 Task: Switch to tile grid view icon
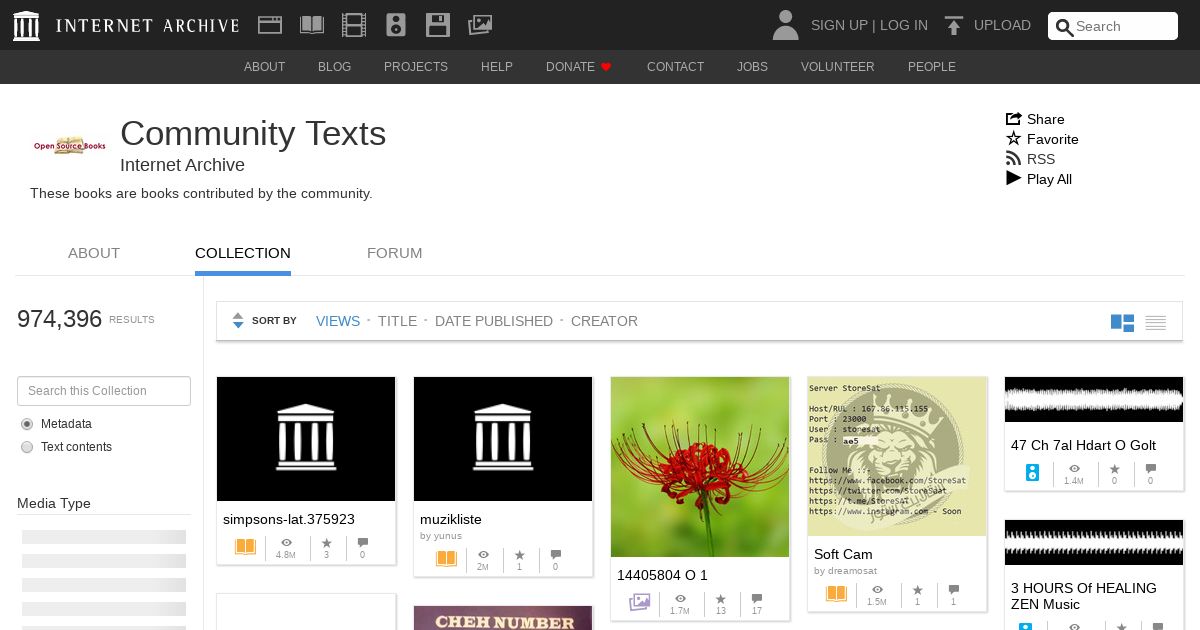[1122, 322]
